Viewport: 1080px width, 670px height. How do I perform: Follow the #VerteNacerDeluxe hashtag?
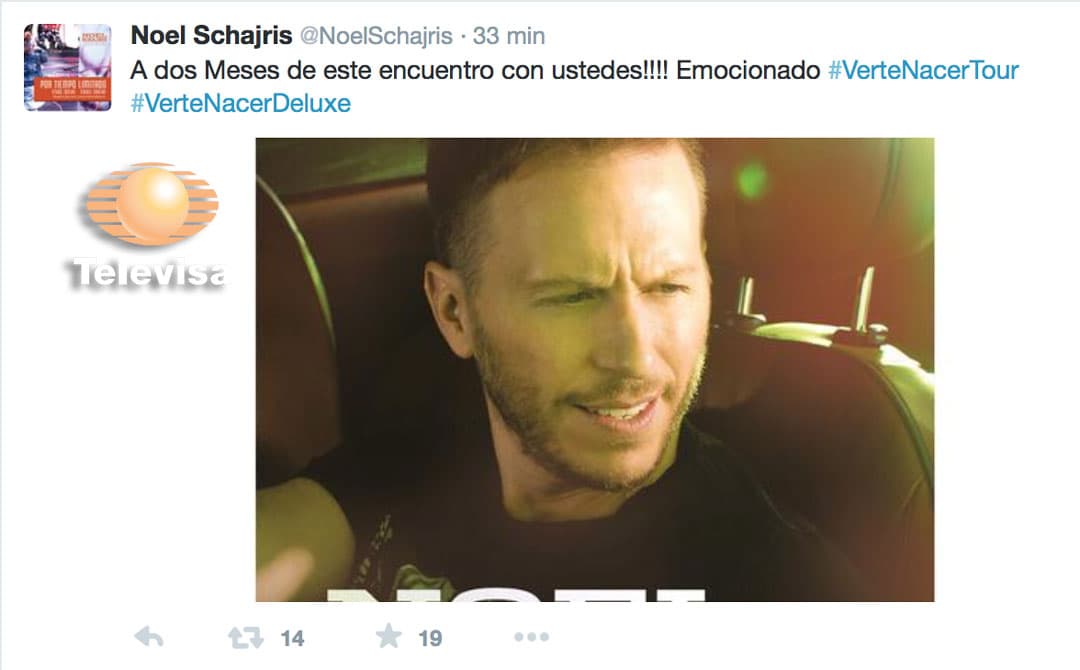[x=241, y=103]
